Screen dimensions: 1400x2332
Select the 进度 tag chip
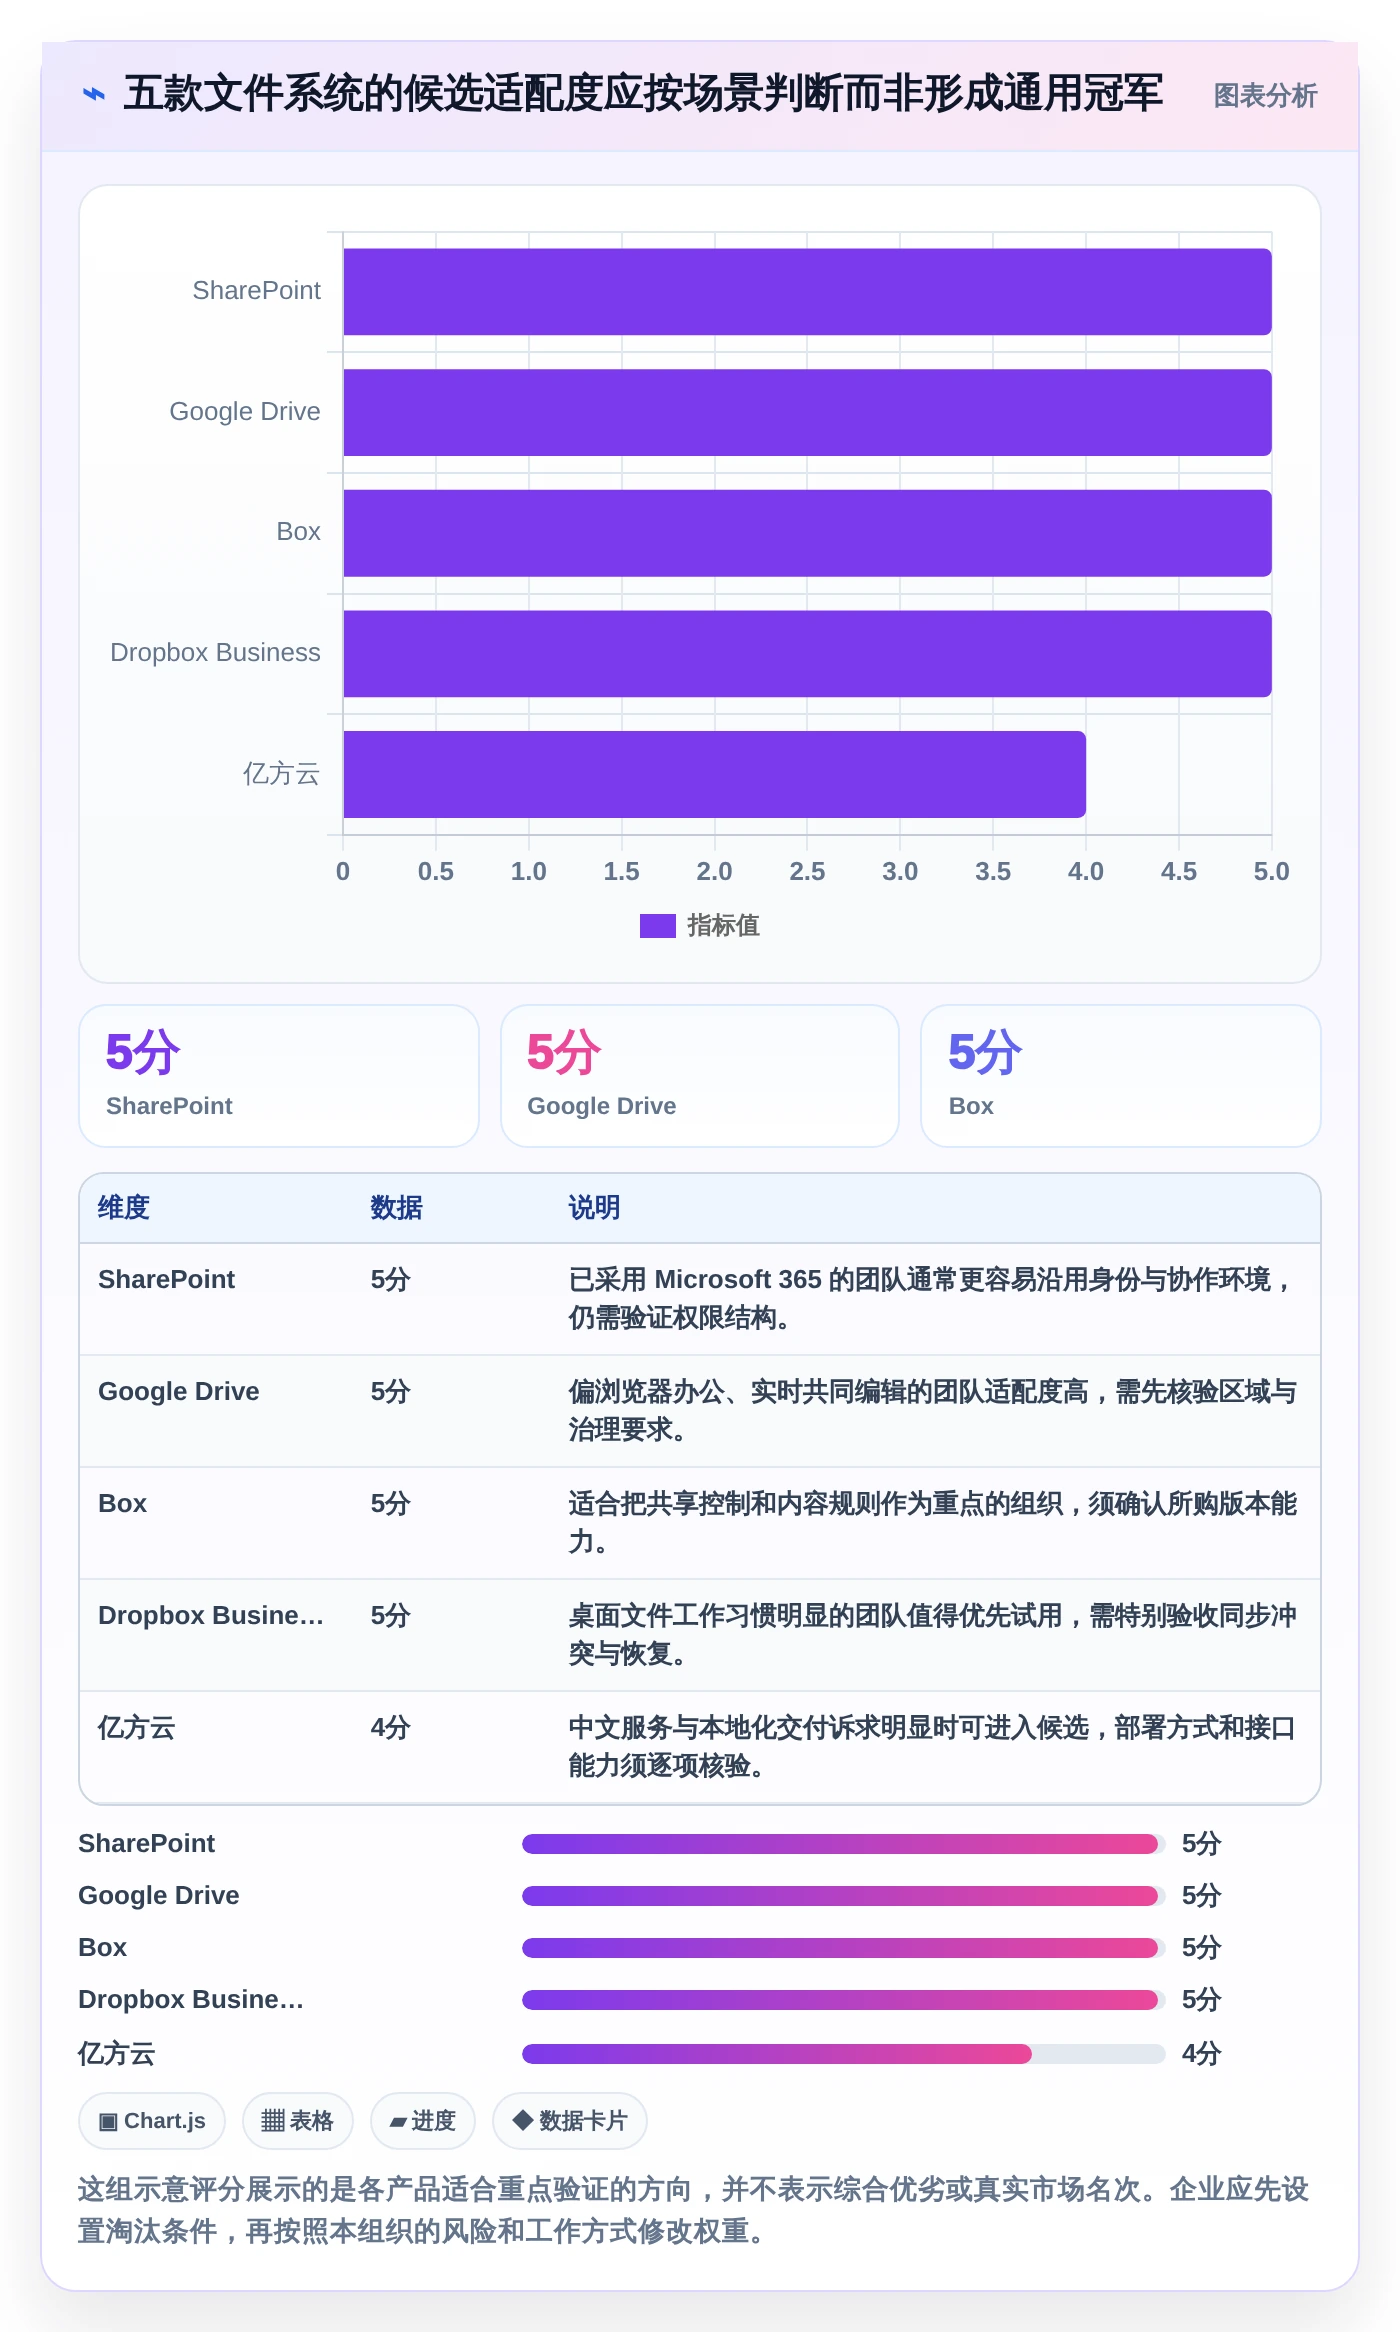click(x=423, y=2121)
